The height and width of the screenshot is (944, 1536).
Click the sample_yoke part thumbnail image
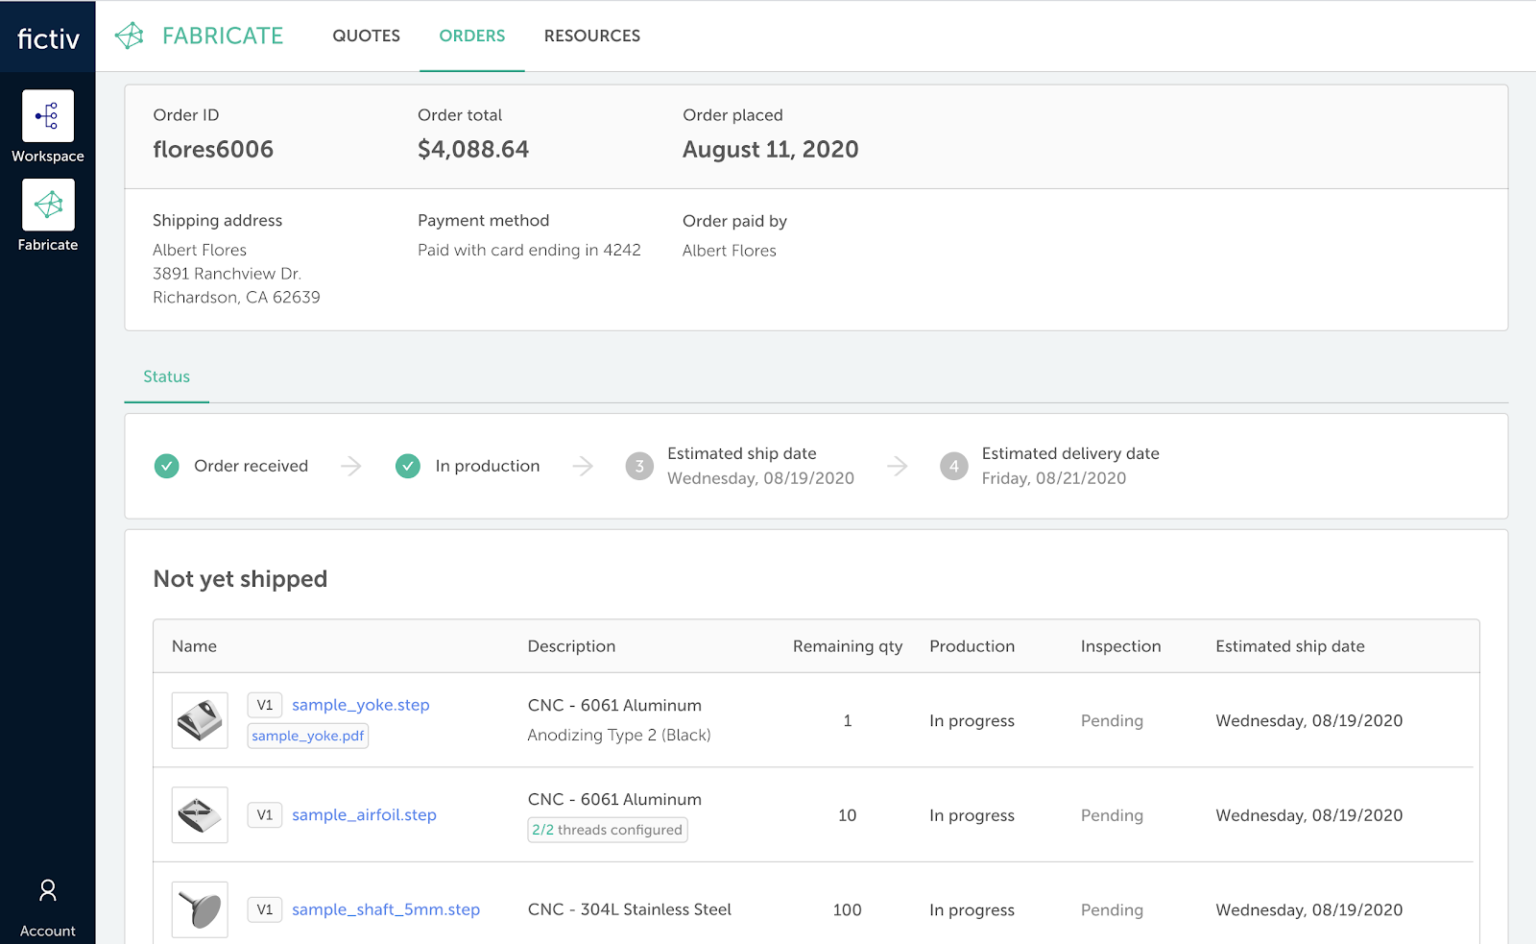[199, 720]
